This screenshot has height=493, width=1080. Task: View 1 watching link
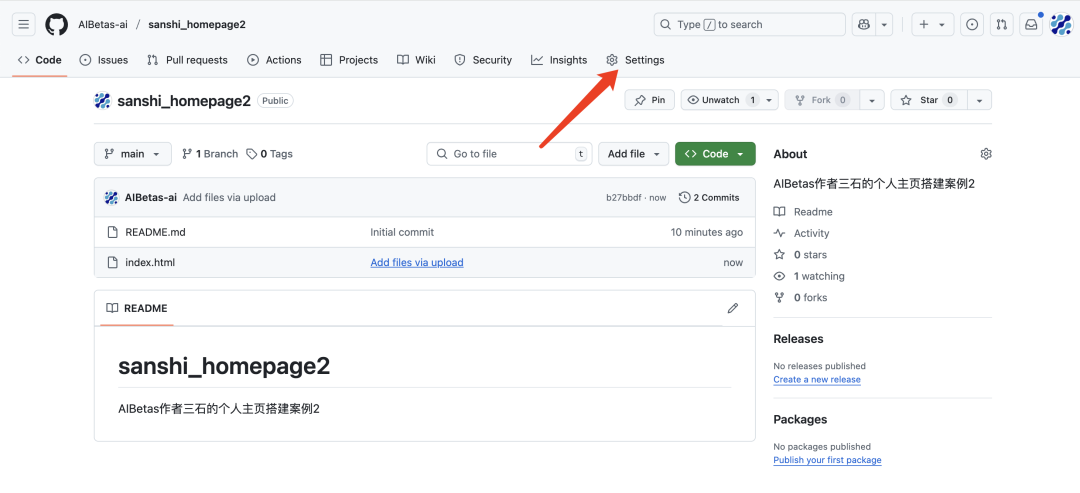tap(809, 276)
